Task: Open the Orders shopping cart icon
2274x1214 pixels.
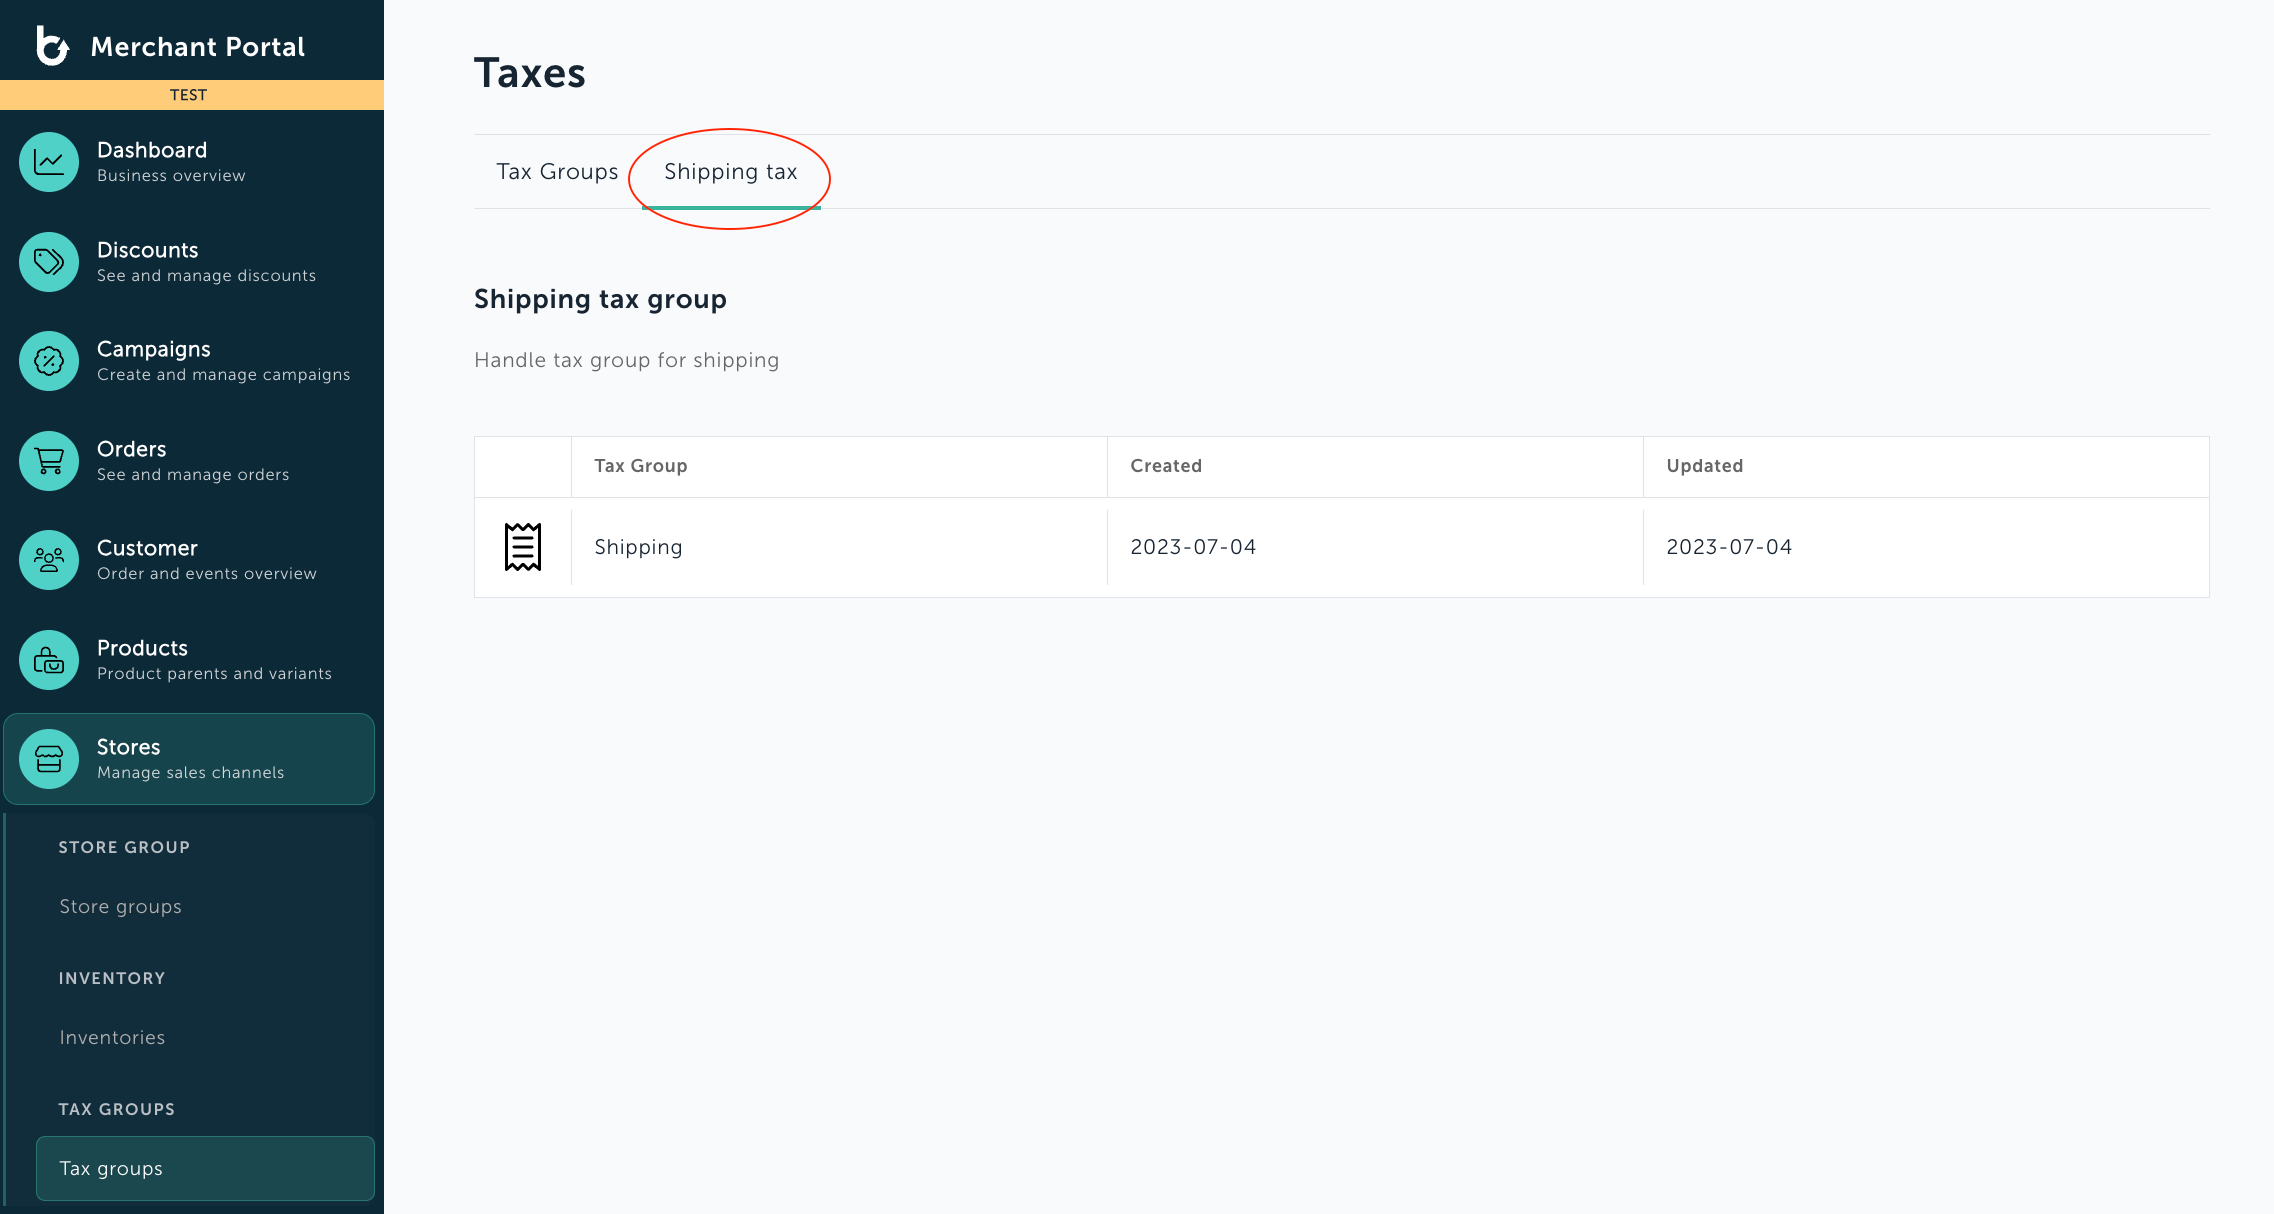Action: click(x=49, y=461)
